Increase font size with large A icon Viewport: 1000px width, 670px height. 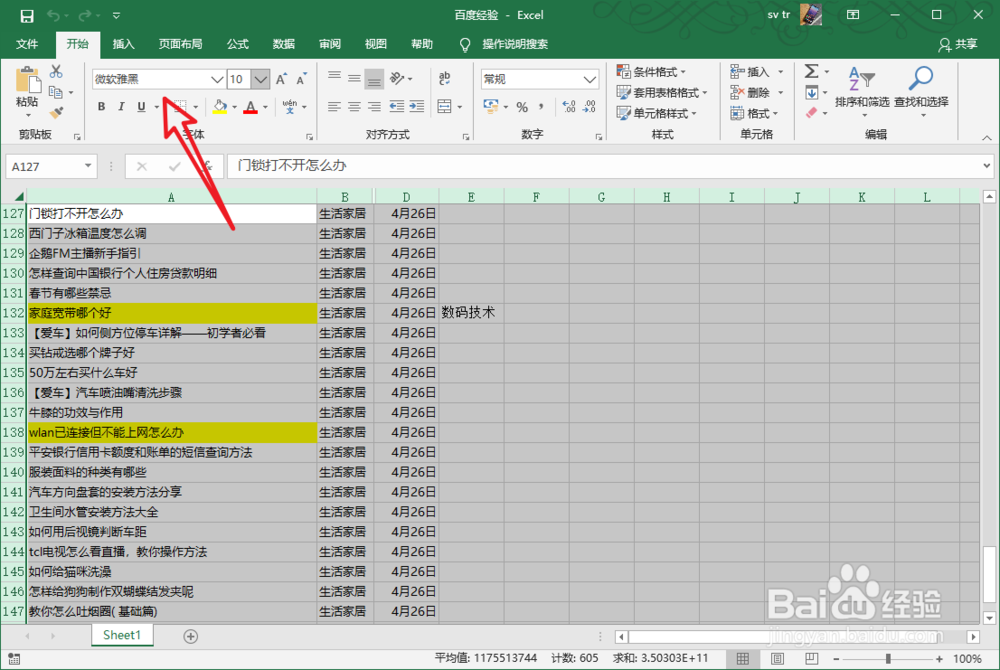point(281,79)
